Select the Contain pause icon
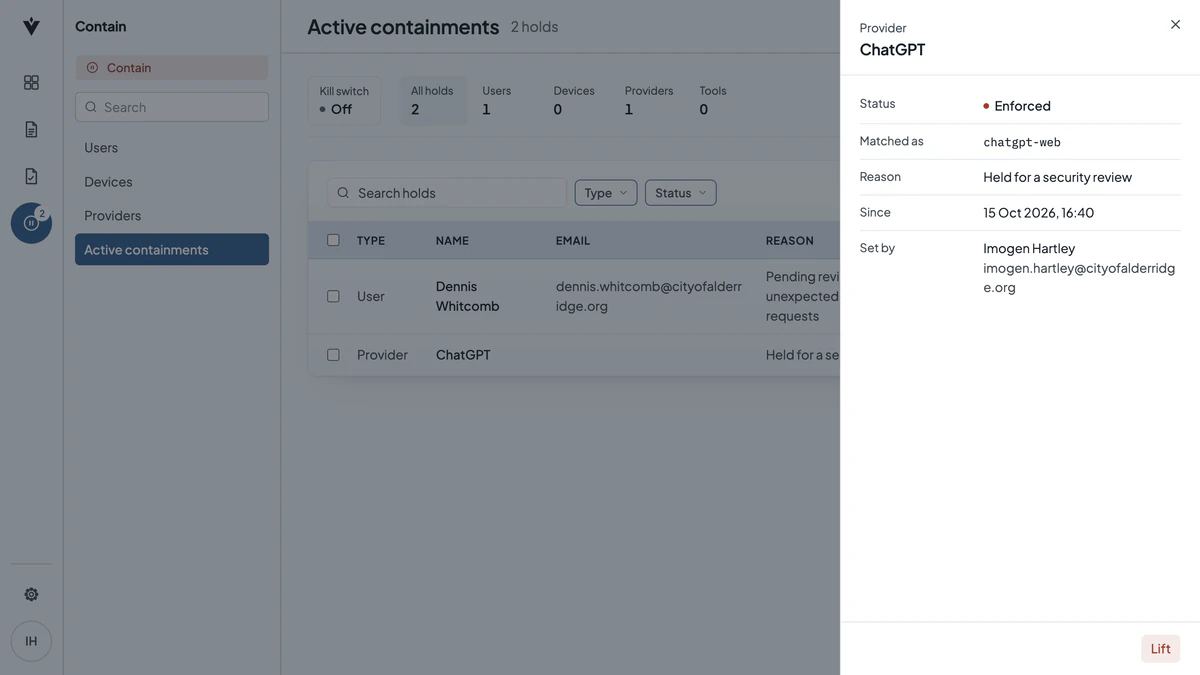Screen dimensions: 1200x675 pos(31,223)
